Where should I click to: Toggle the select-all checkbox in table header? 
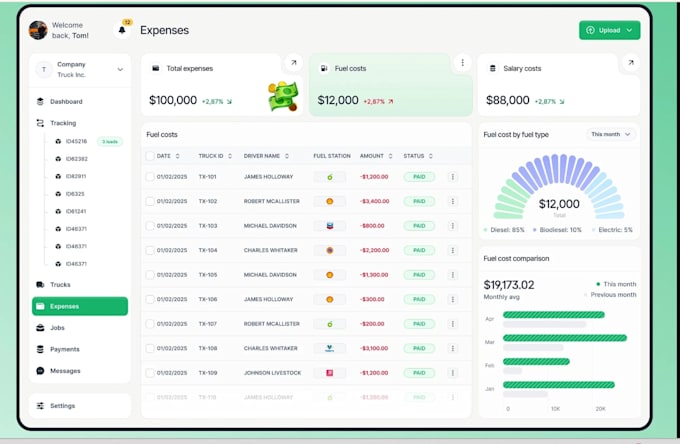pos(150,156)
